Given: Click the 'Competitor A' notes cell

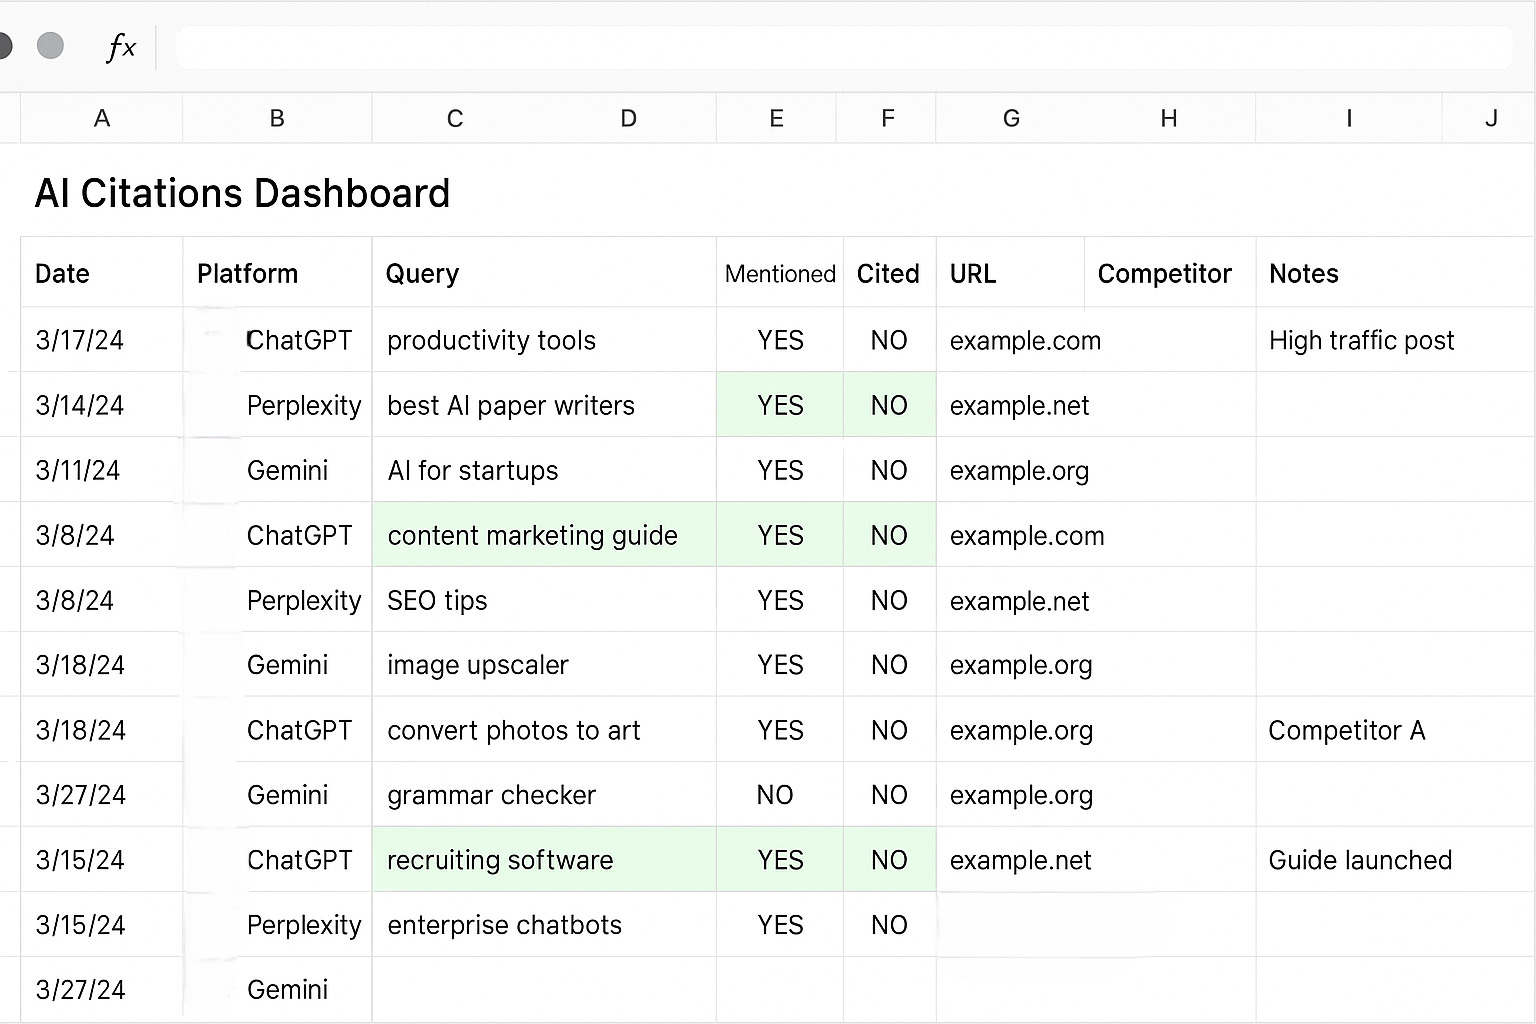Looking at the screenshot, I should point(1395,730).
